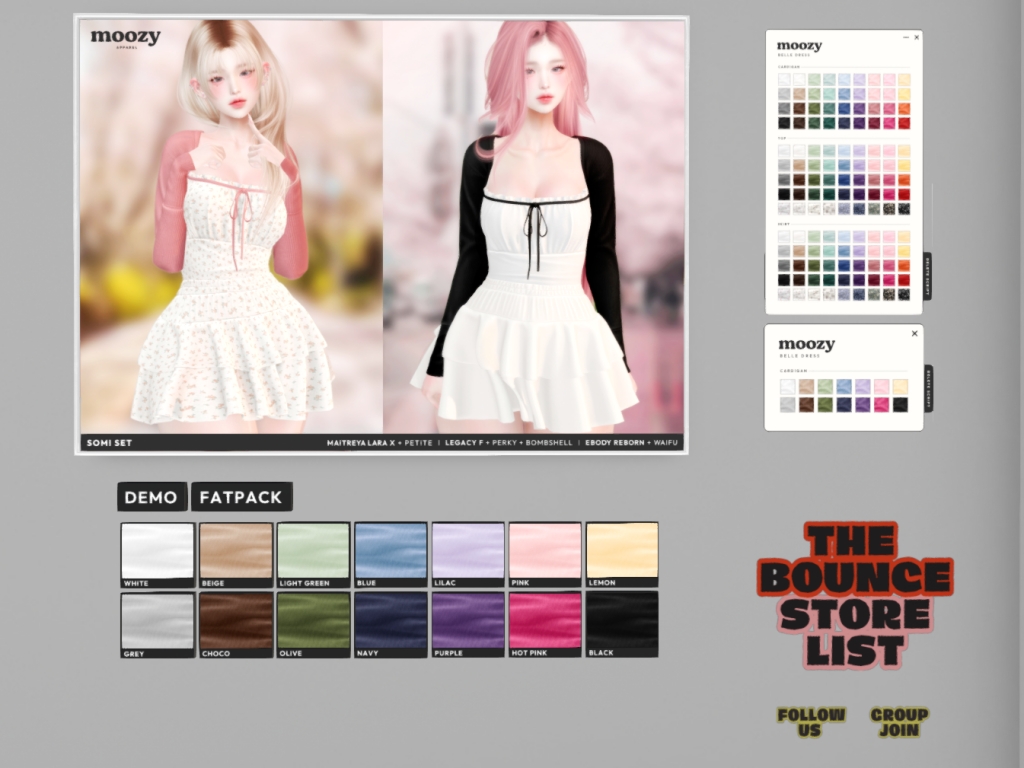Pick black cardigan swatch in small HUD
The height and width of the screenshot is (768, 1024).
tap(901, 405)
